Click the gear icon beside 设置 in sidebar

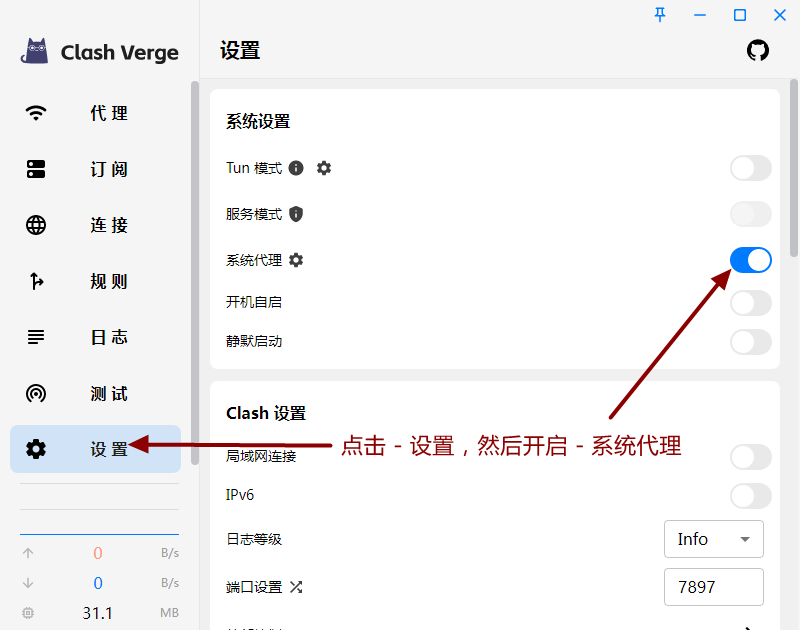[x=36, y=449]
